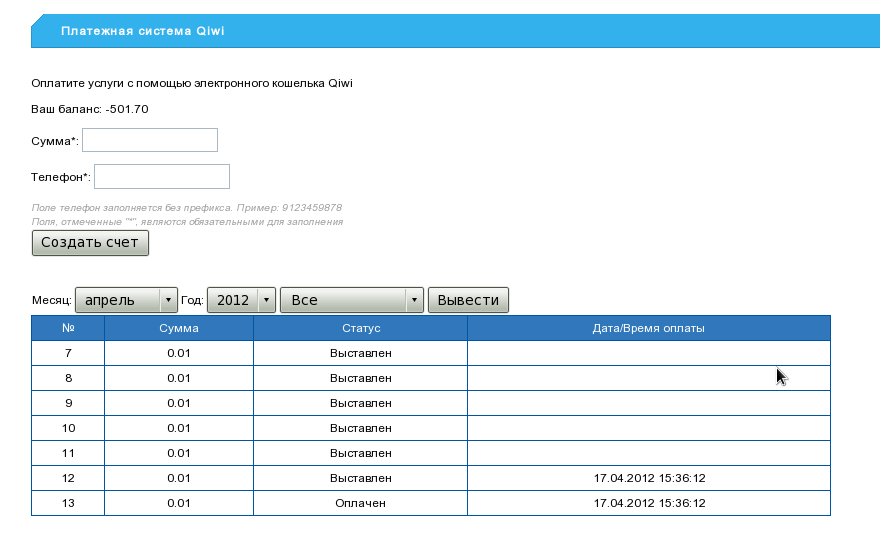
Task: Click the Сумма input field
Action: tap(150, 140)
